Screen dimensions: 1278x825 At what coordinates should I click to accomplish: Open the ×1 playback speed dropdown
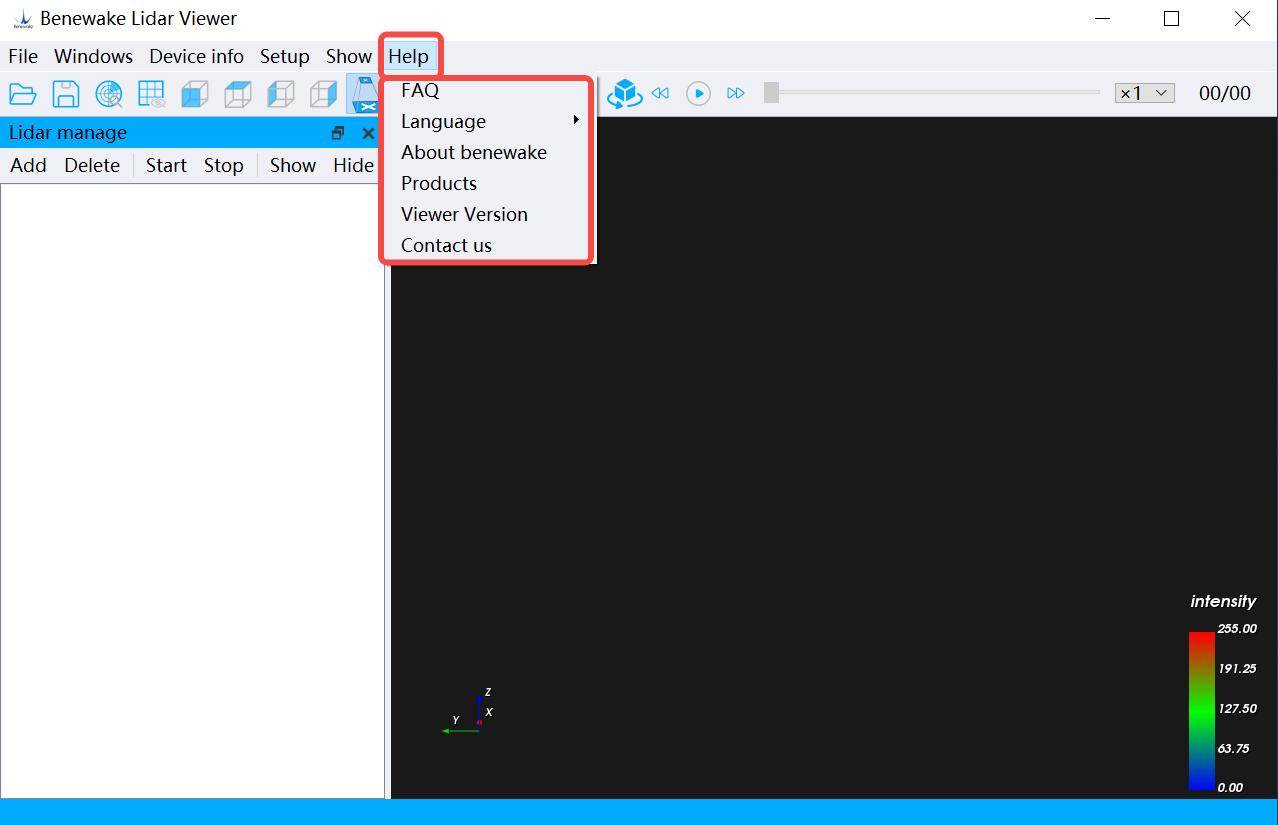(x=1144, y=93)
